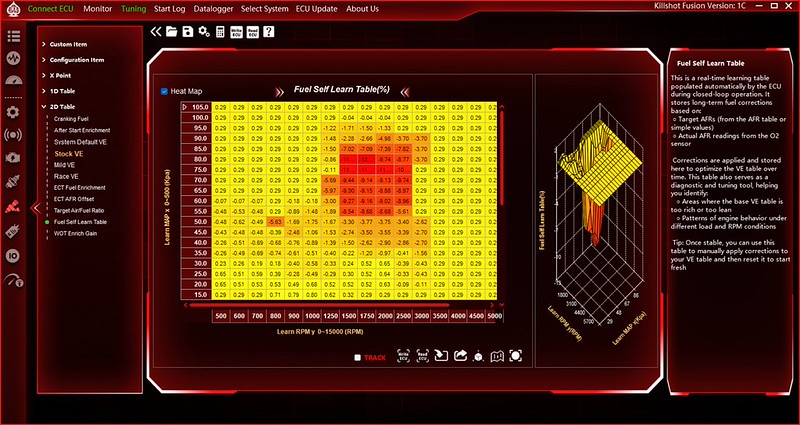Click the import arrow icon below table
800x425 pixels.
(441, 356)
